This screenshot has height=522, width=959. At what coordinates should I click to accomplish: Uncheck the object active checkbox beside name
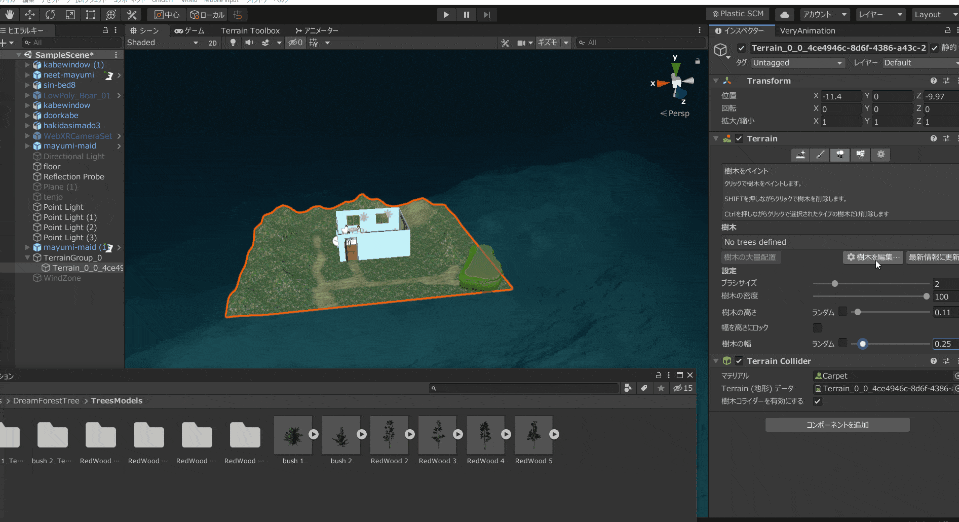tap(741, 48)
